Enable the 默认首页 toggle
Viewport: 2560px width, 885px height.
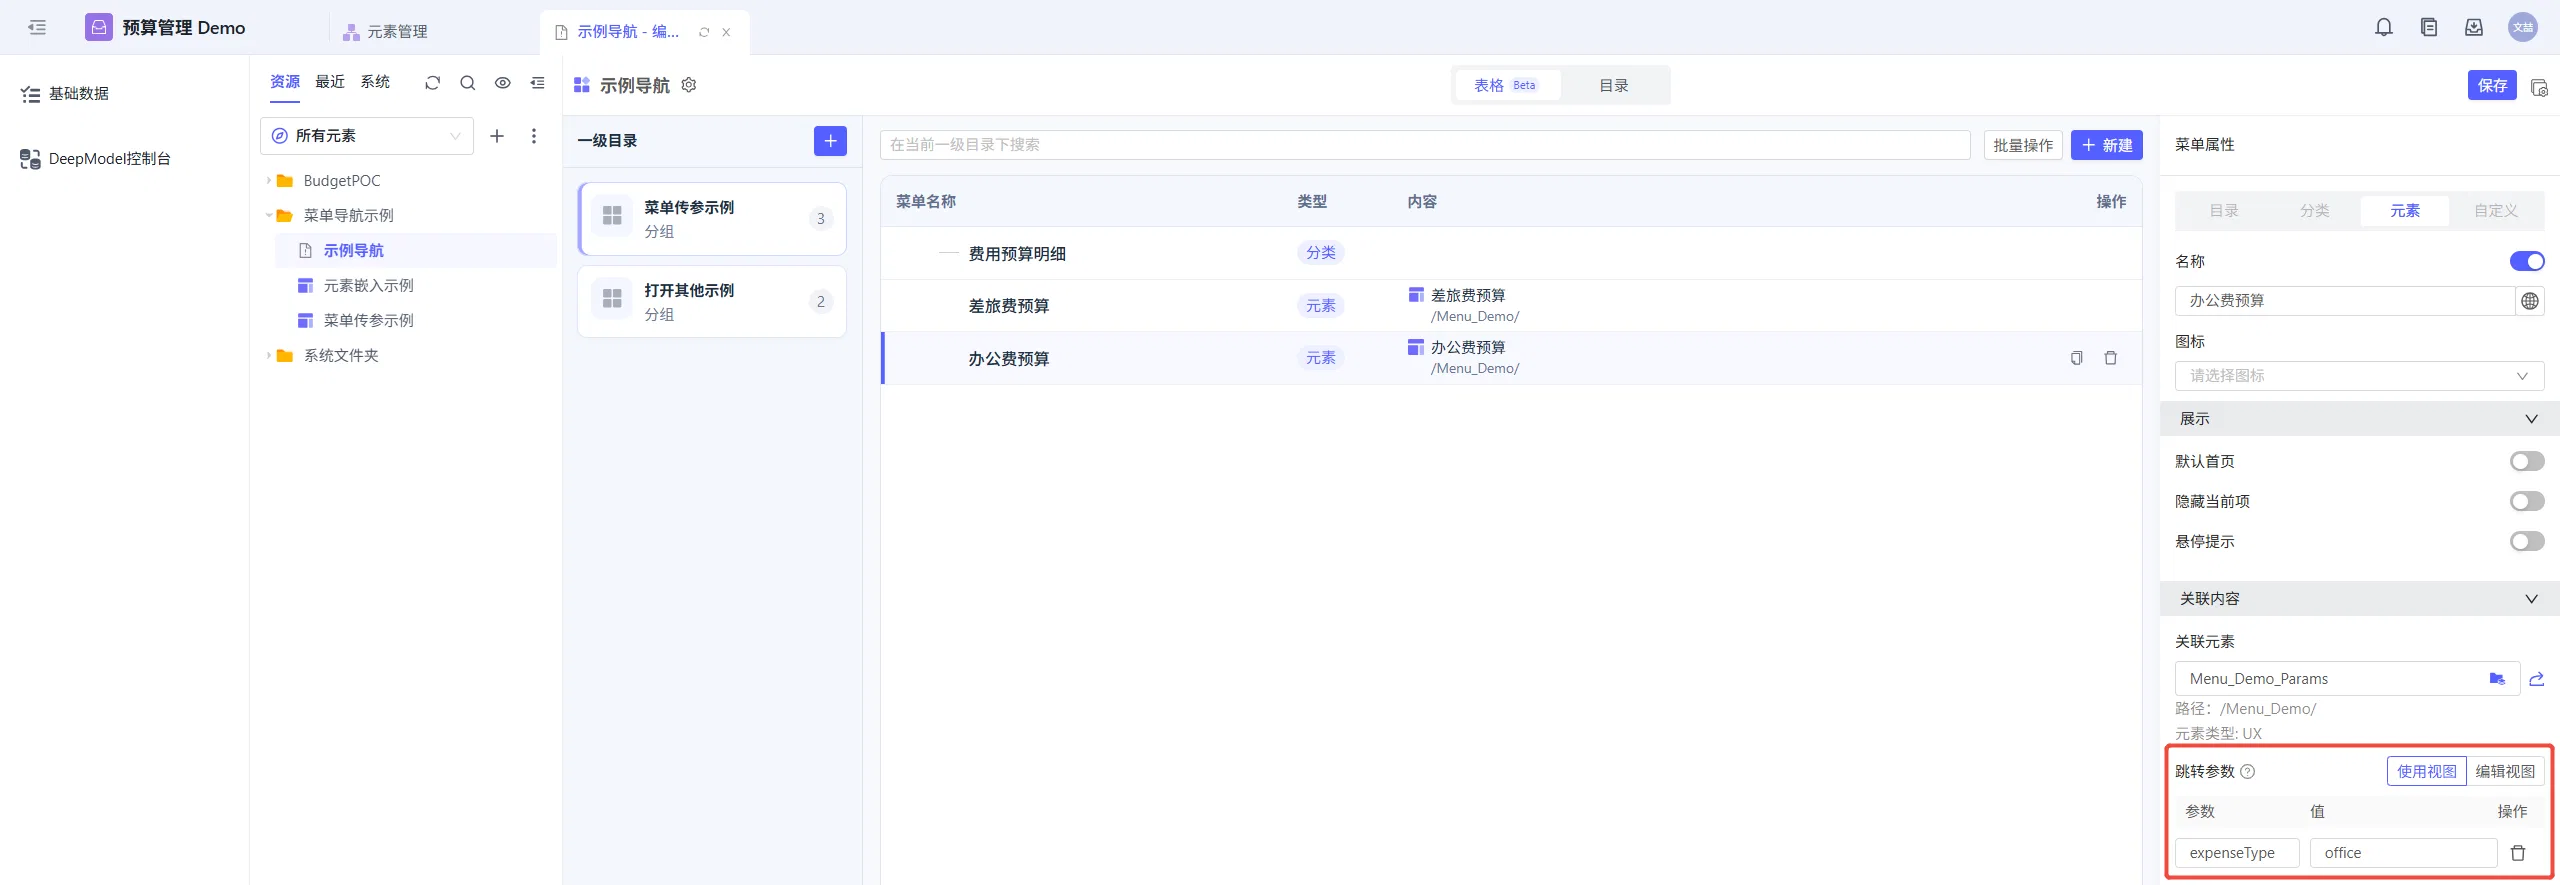tap(2527, 461)
